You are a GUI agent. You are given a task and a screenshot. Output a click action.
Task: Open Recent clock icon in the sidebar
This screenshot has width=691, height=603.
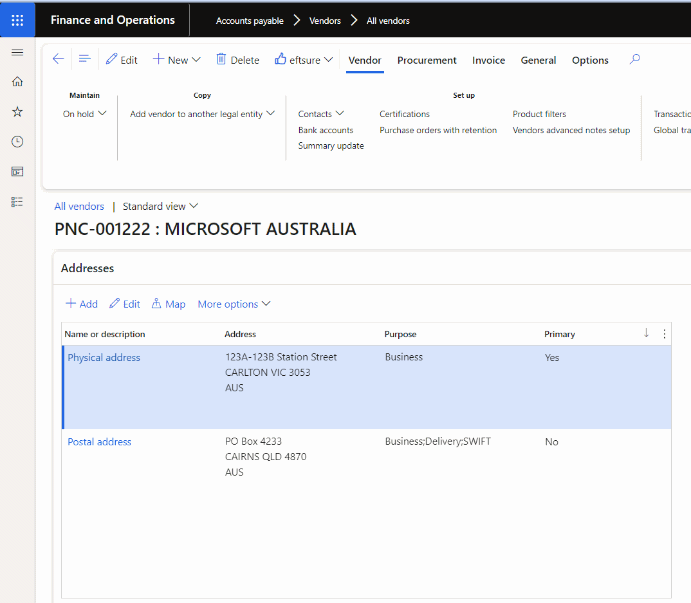coord(17,141)
